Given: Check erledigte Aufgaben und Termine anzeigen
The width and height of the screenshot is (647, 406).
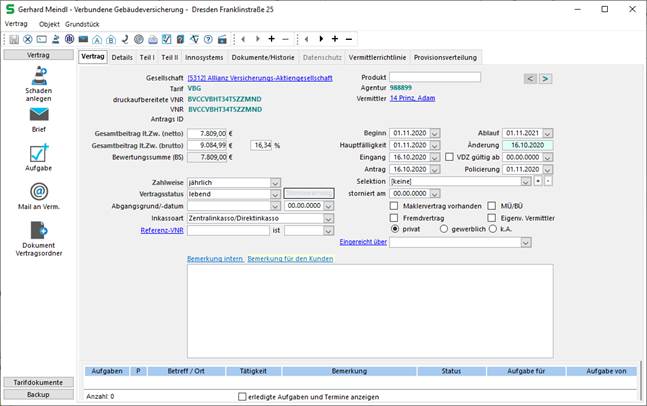Looking at the screenshot, I should pos(242,396).
